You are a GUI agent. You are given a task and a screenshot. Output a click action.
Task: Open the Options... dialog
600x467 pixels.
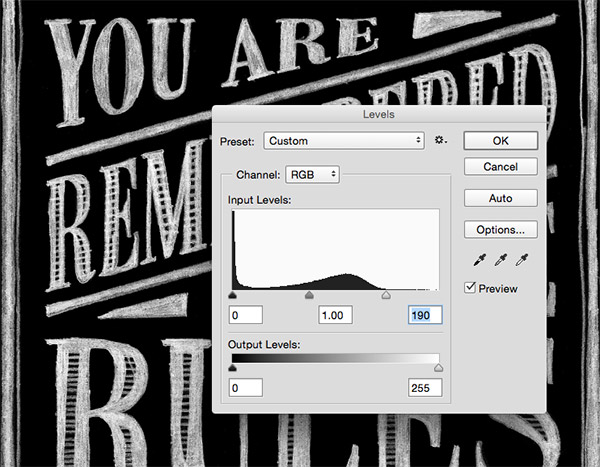pyautogui.click(x=501, y=230)
